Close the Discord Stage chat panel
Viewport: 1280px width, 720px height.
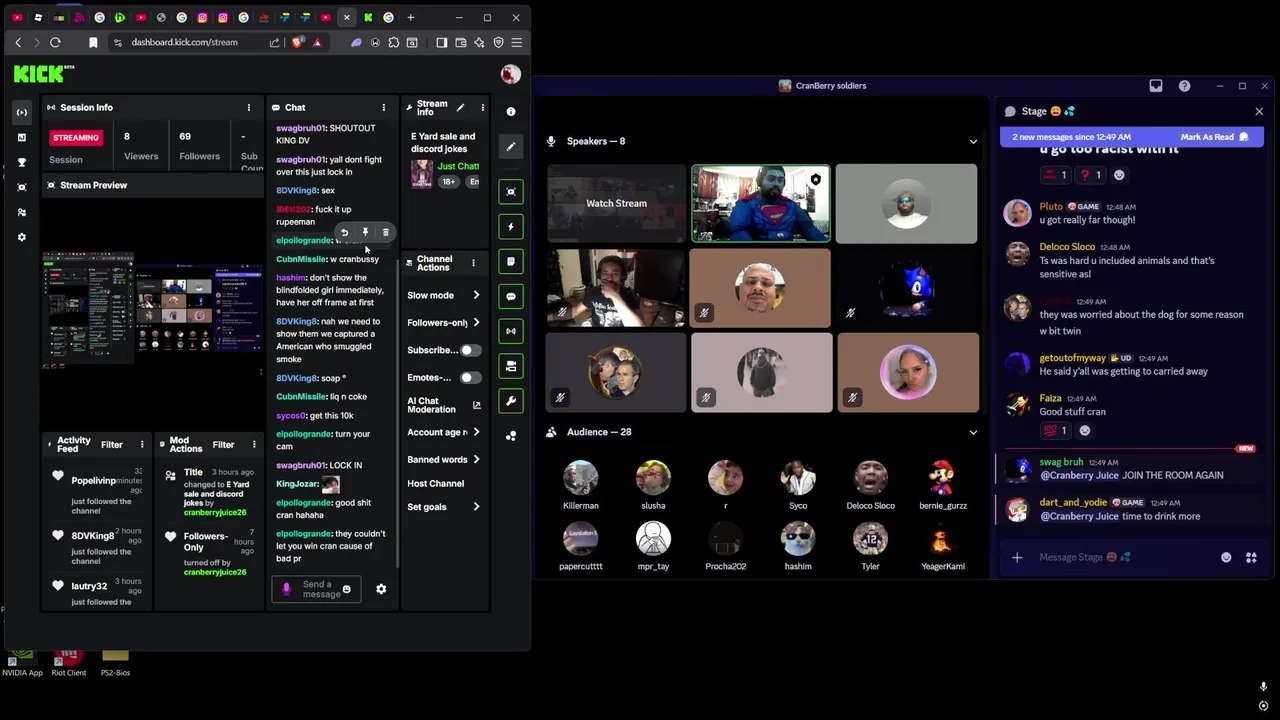pyautogui.click(x=1259, y=111)
